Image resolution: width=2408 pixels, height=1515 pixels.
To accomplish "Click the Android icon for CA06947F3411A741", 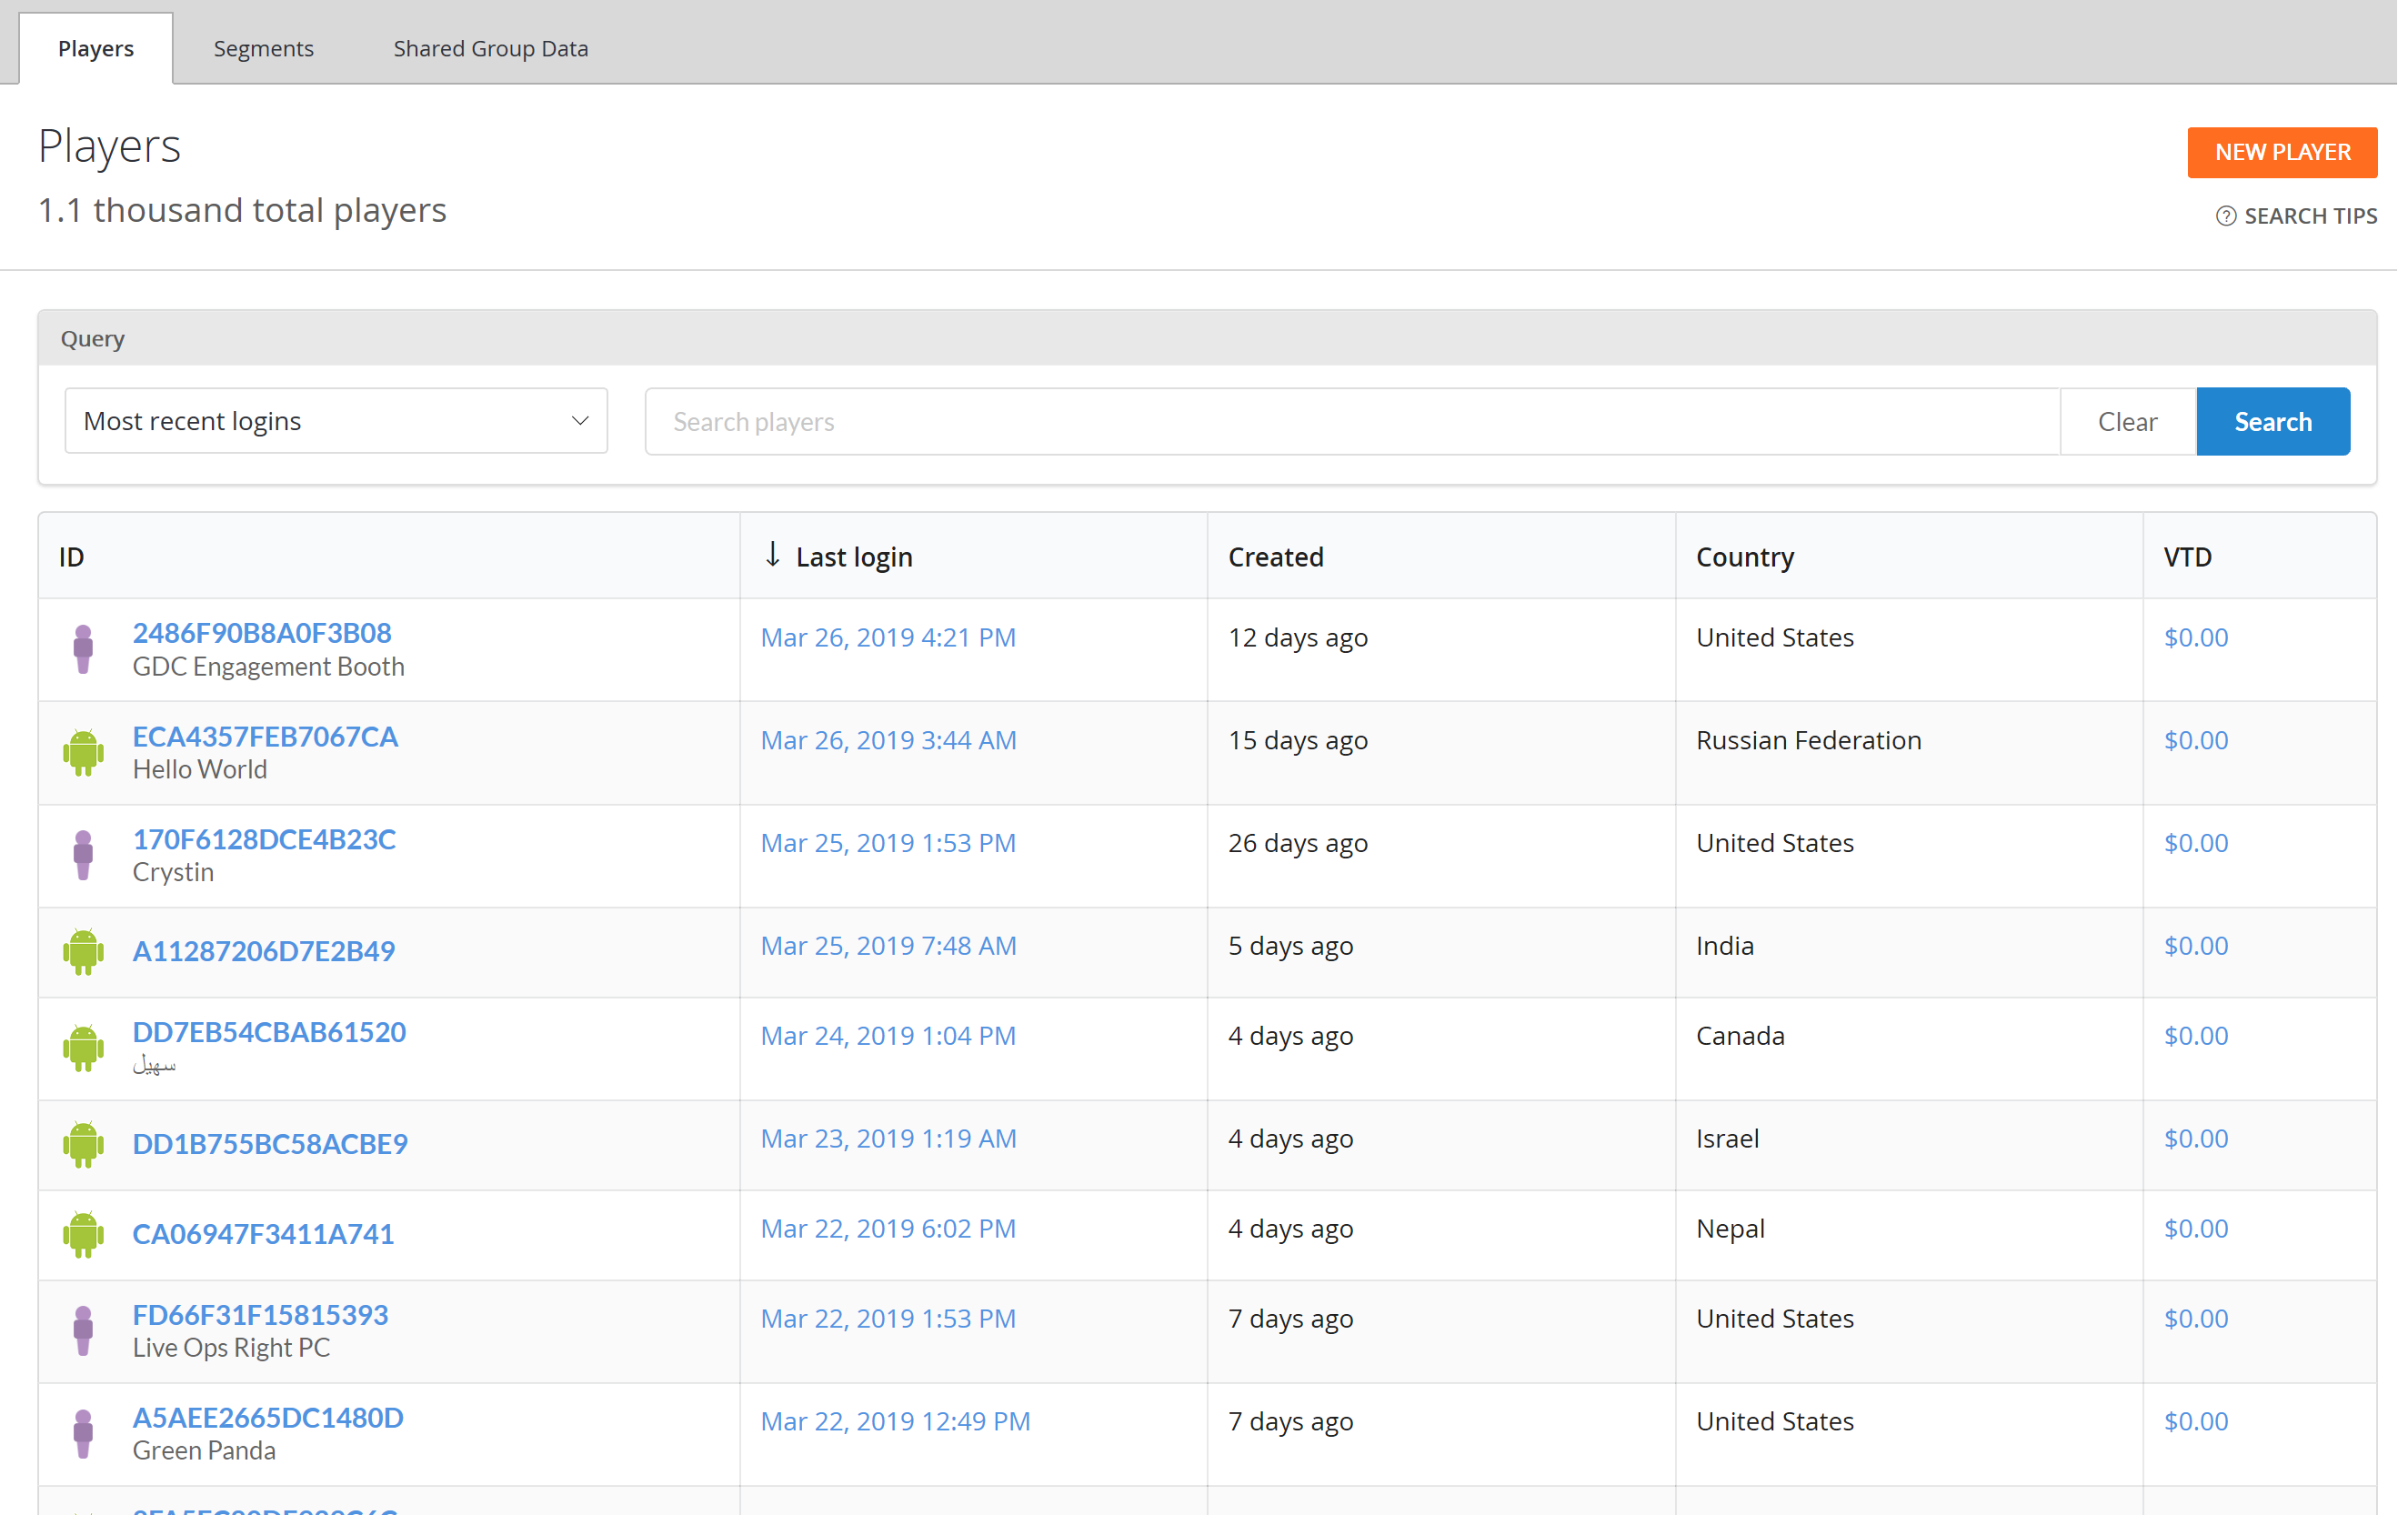I will 84,1232.
